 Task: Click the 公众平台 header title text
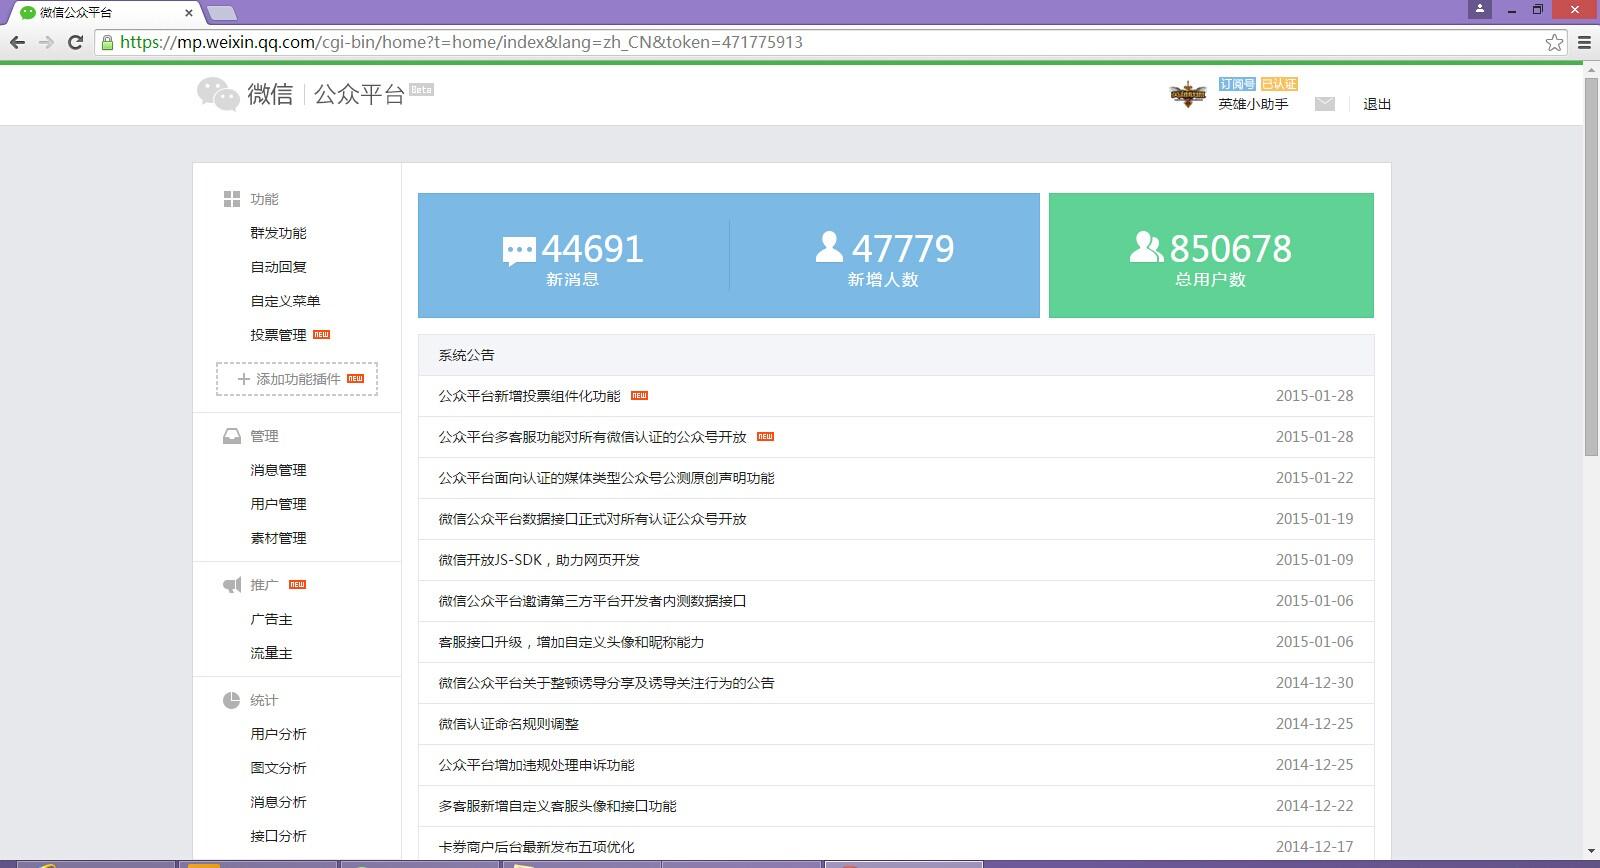point(359,94)
